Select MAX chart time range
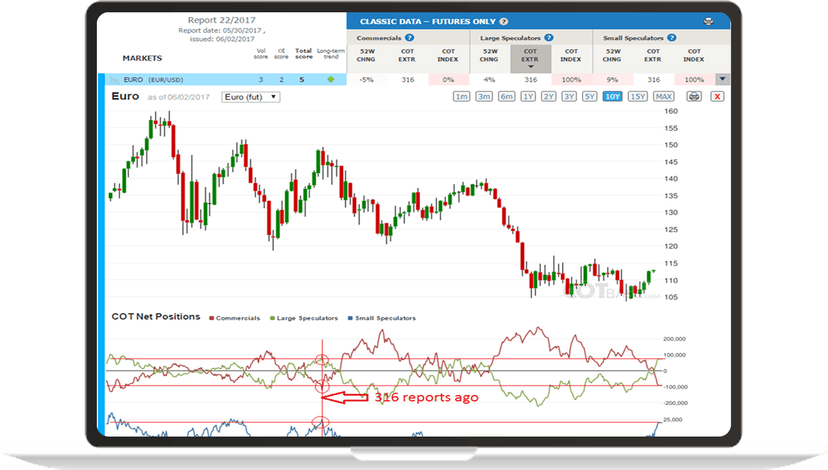Screen dimensions: 828x470 664,97
